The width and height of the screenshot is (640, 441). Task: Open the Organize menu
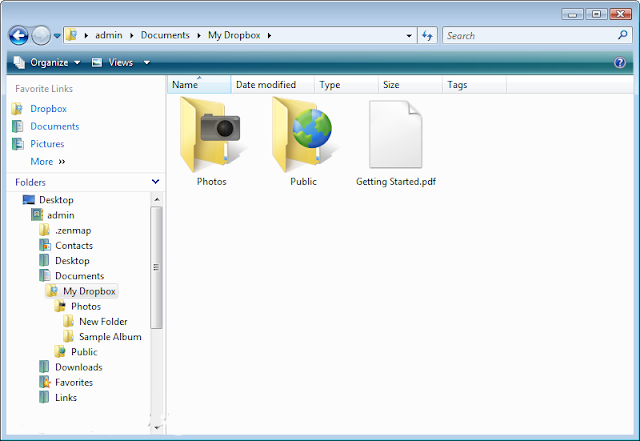click(47, 62)
